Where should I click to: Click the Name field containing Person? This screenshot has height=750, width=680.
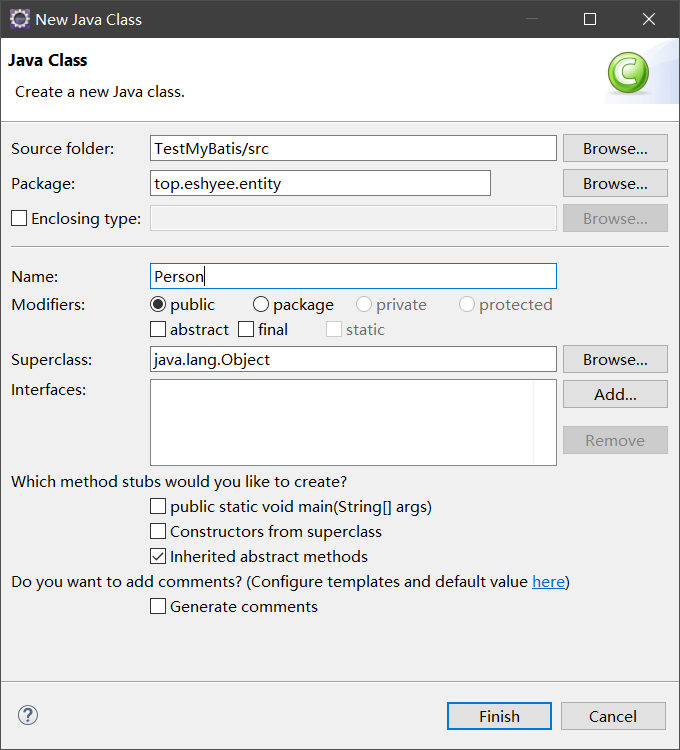click(x=353, y=276)
